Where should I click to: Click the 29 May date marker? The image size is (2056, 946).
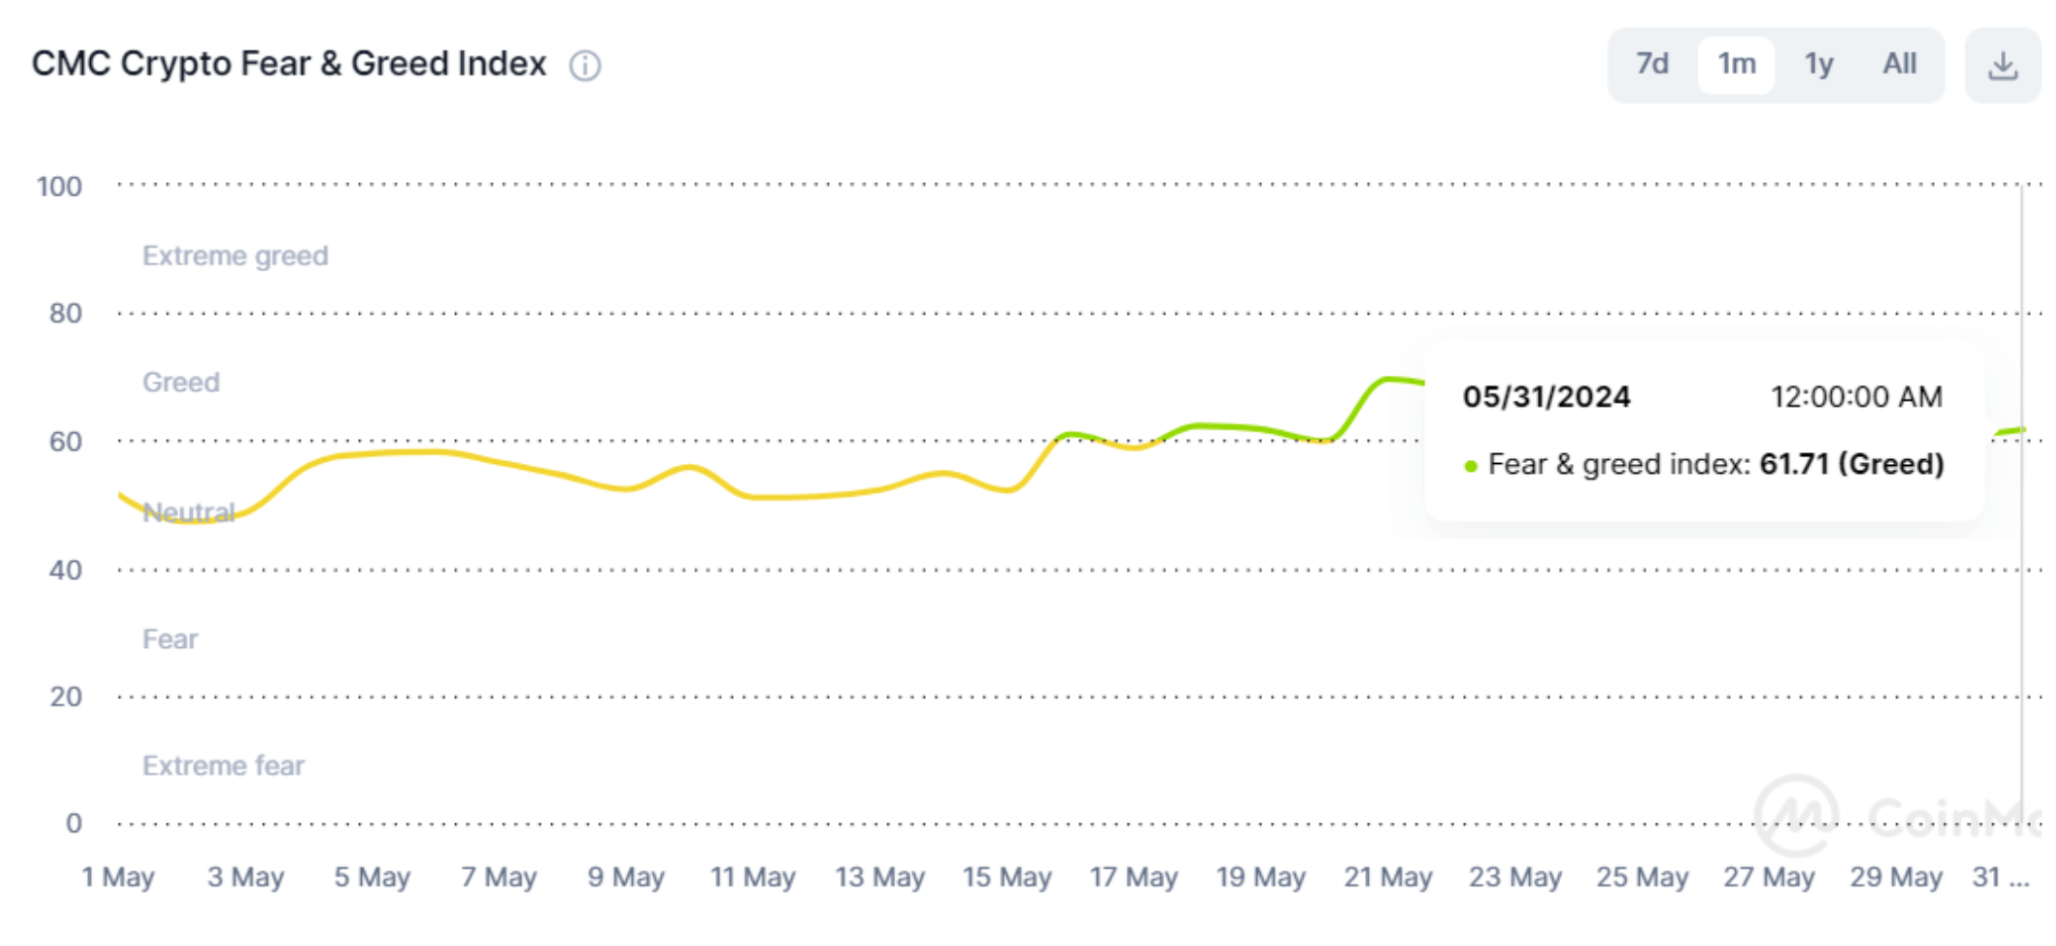pos(1896,877)
